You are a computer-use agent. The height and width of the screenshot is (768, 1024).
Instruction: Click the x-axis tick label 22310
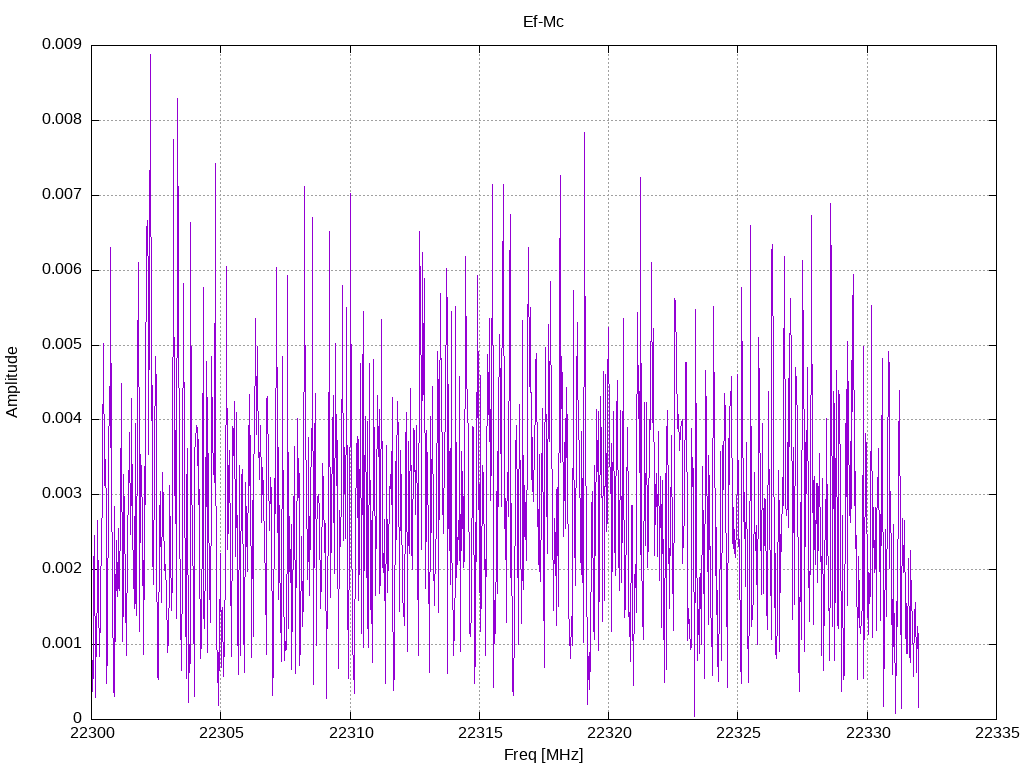click(350, 733)
